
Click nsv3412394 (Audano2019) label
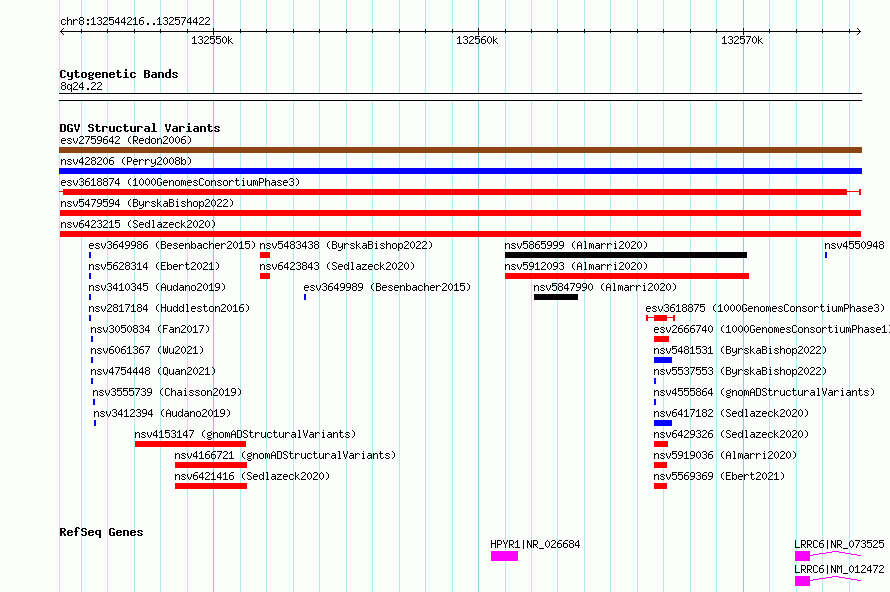[162, 413]
